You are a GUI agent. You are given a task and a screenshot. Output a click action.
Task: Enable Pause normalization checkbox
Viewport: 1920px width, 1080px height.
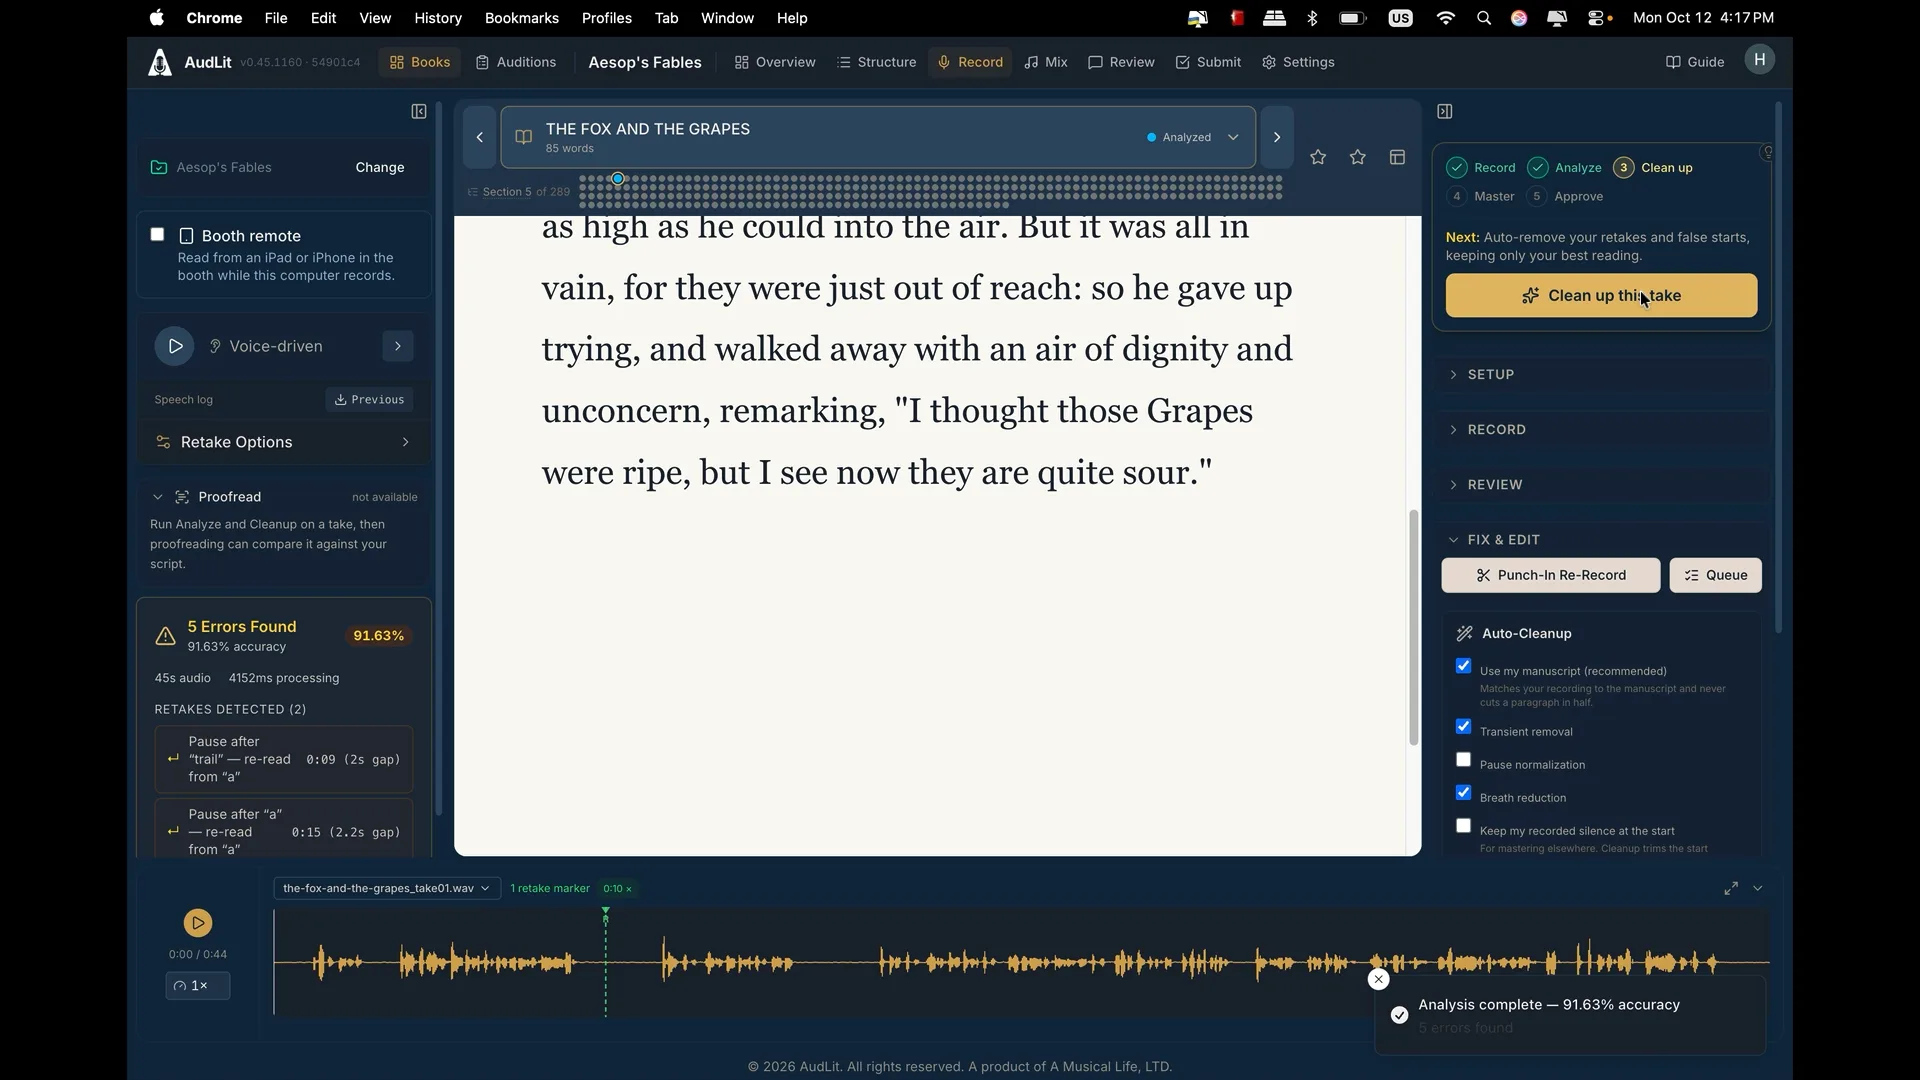pos(1463,760)
